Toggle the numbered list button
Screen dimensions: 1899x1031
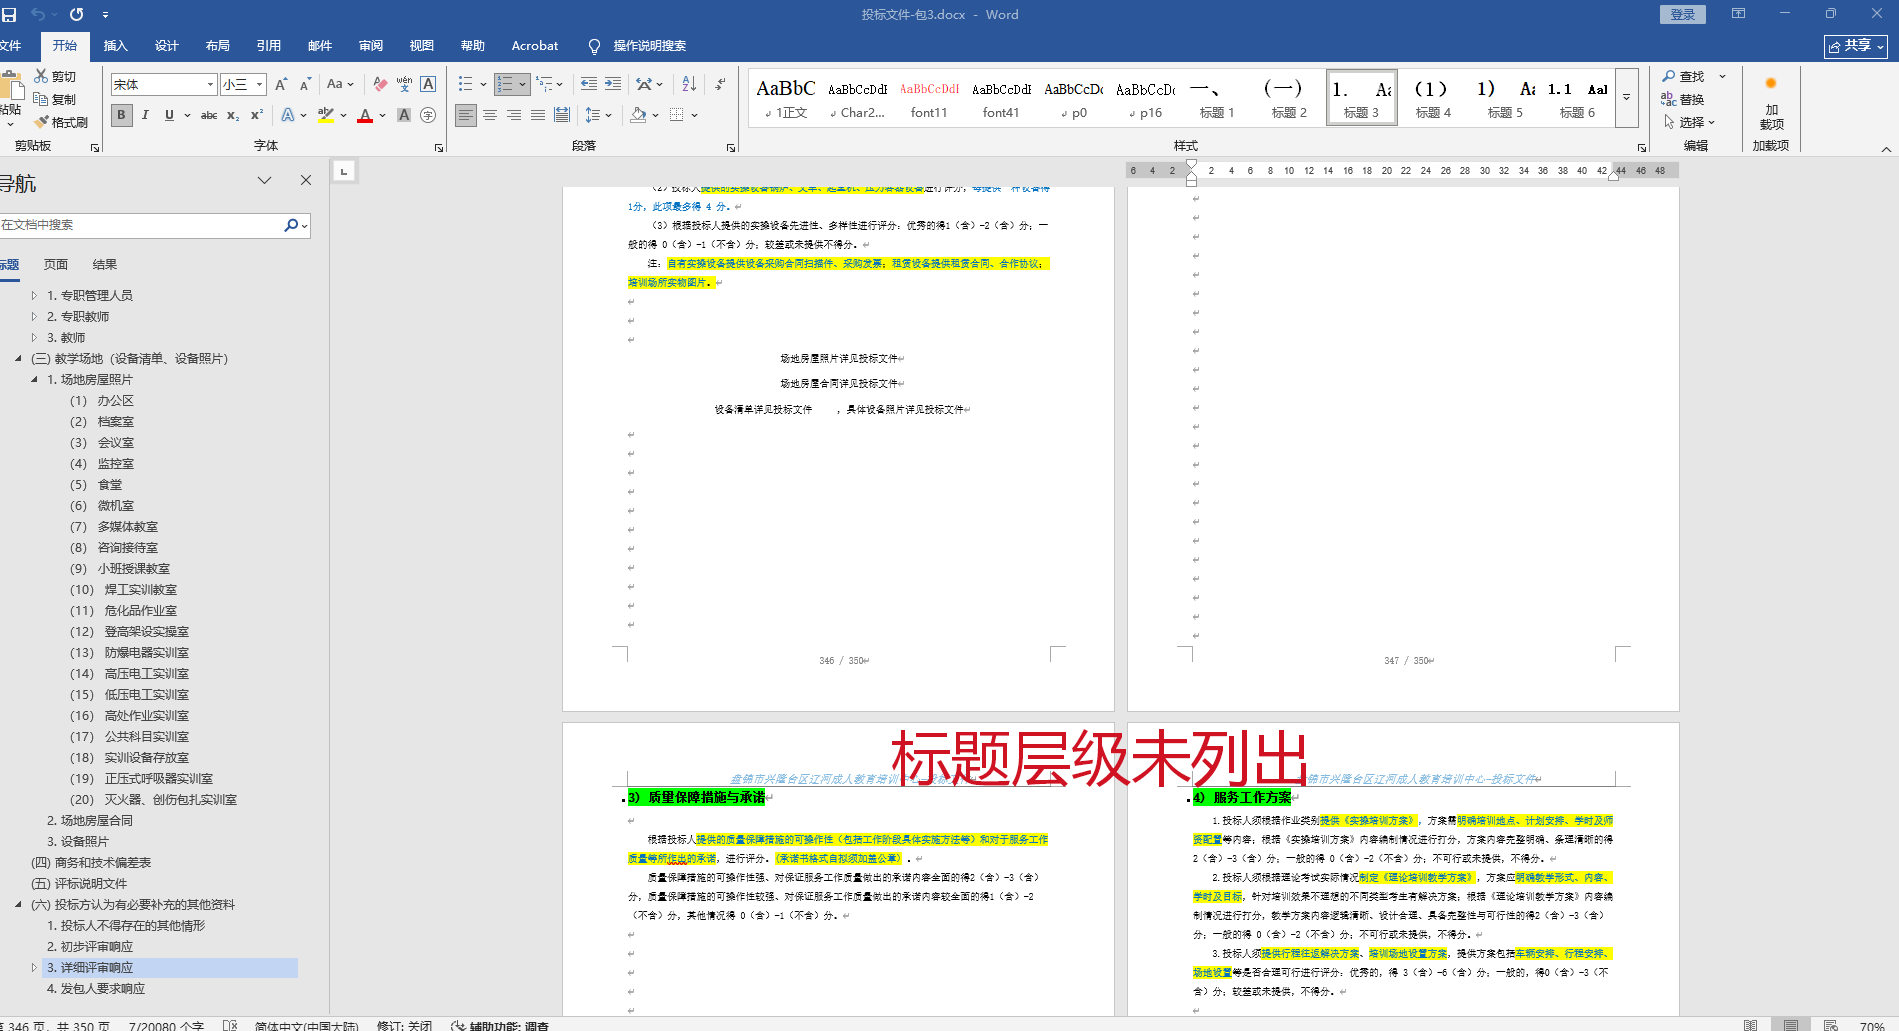[x=505, y=84]
